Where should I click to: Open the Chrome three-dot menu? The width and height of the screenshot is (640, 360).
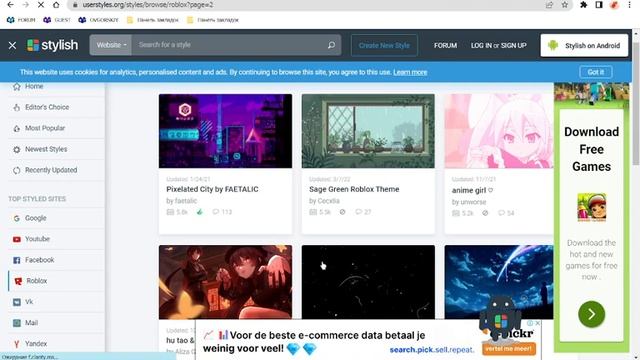(629, 5)
